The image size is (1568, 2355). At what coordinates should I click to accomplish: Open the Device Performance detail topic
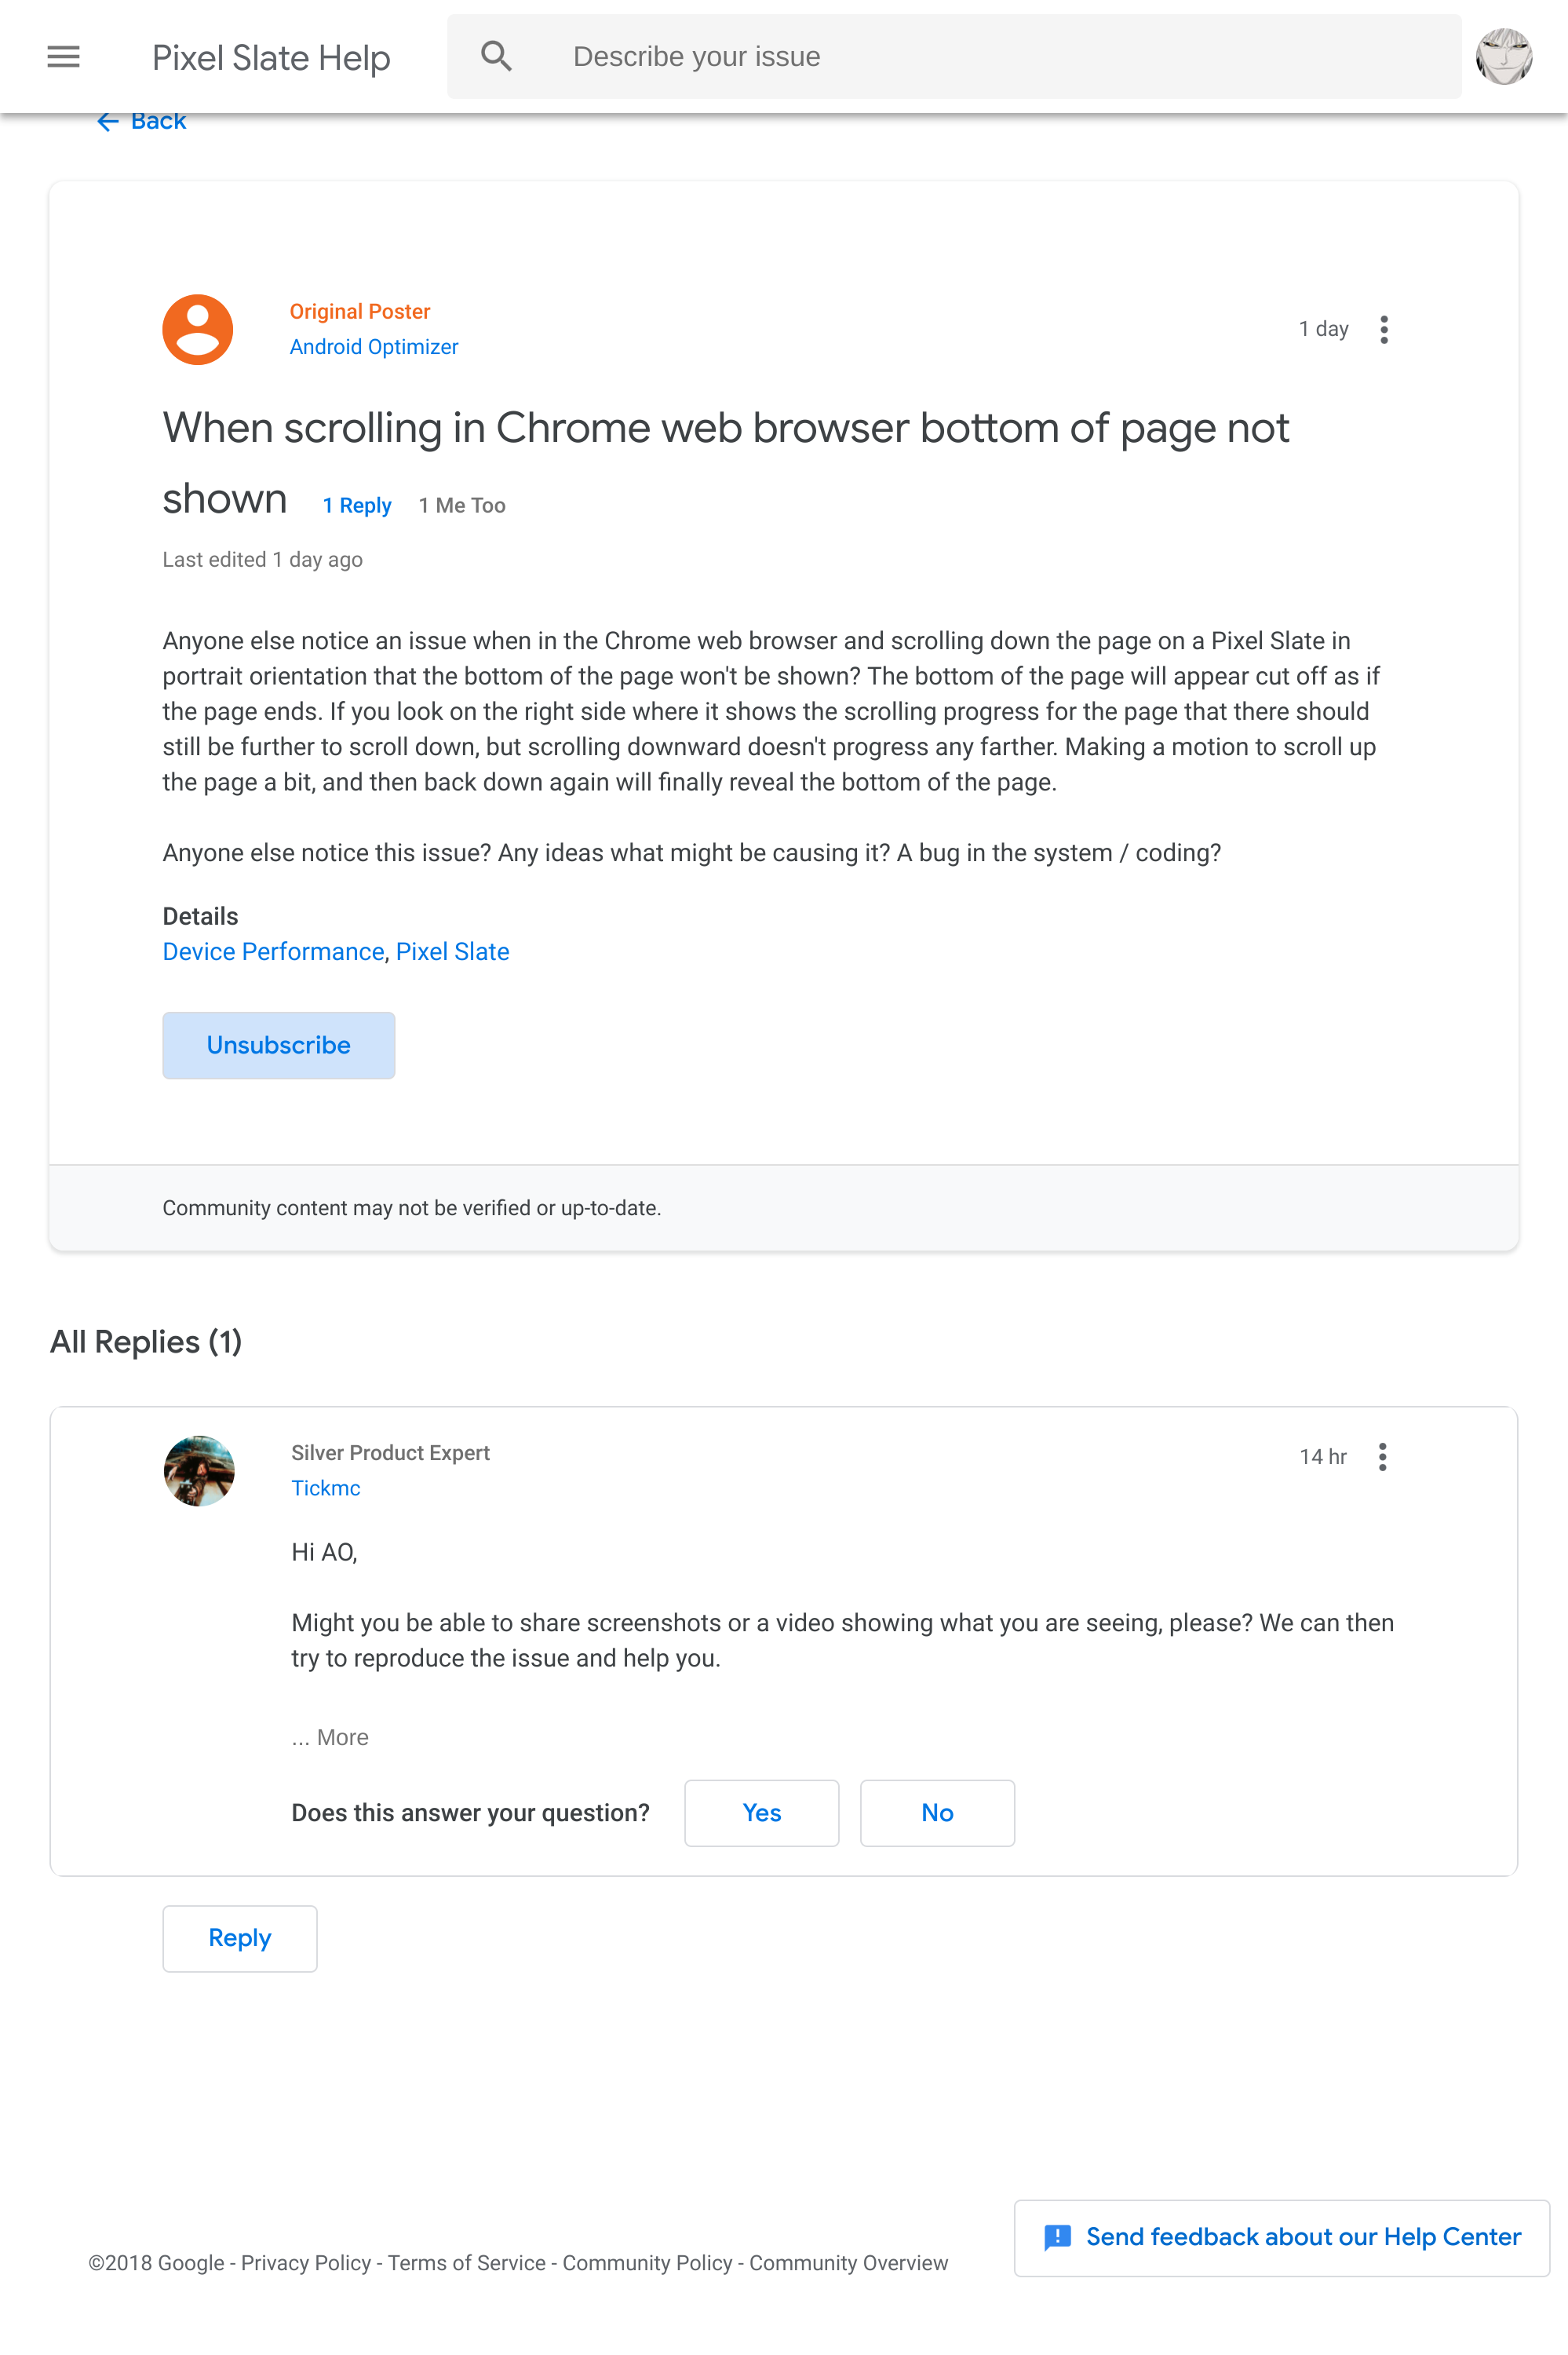[x=273, y=951]
